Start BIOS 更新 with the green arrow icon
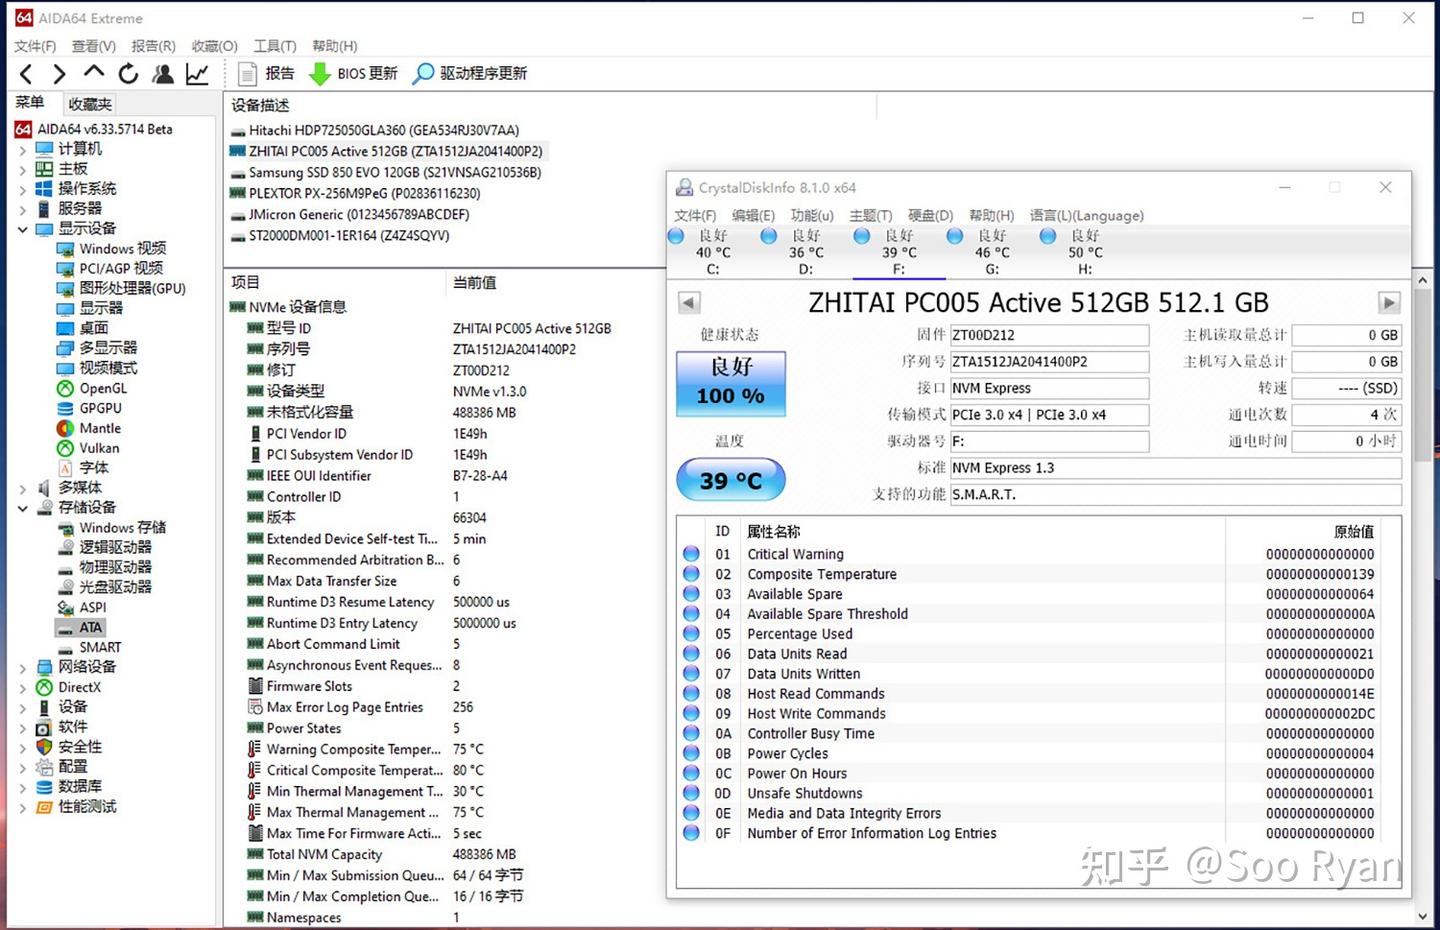1440x930 pixels. 320,73
